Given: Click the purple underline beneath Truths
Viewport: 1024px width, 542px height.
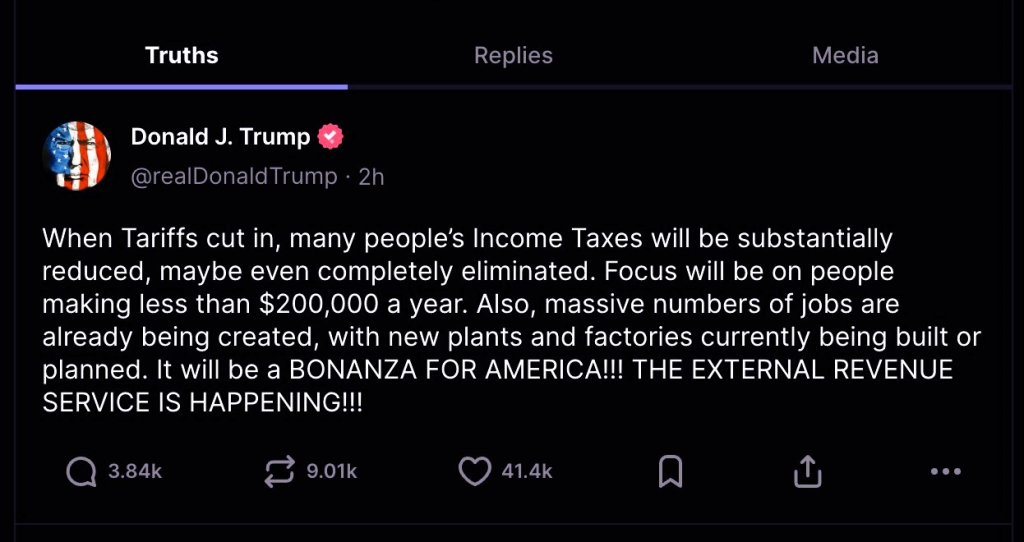Looking at the screenshot, I should (x=181, y=86).
